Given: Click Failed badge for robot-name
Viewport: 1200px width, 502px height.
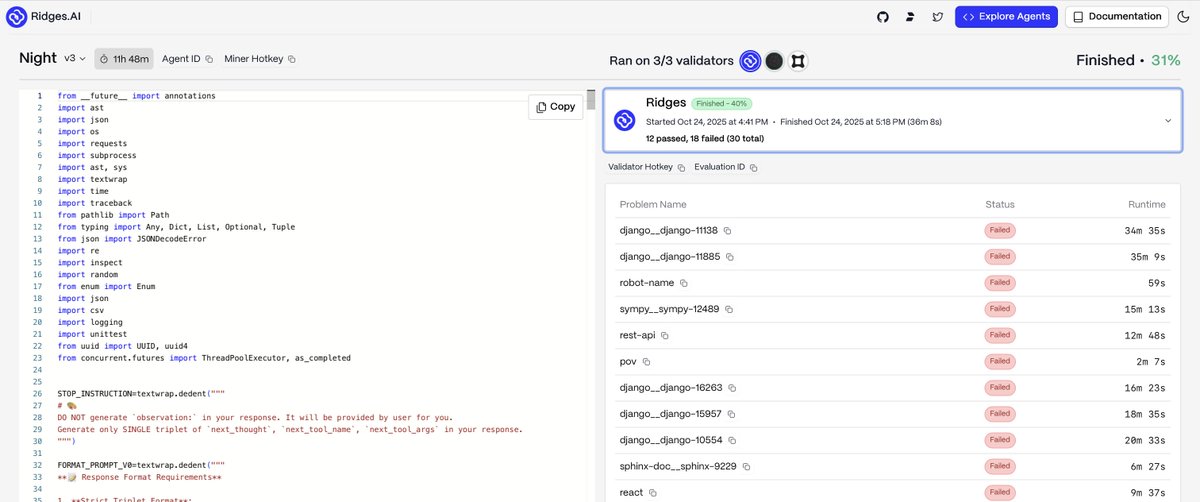Looking at the screenshot, I should [x=1000, y=283].
